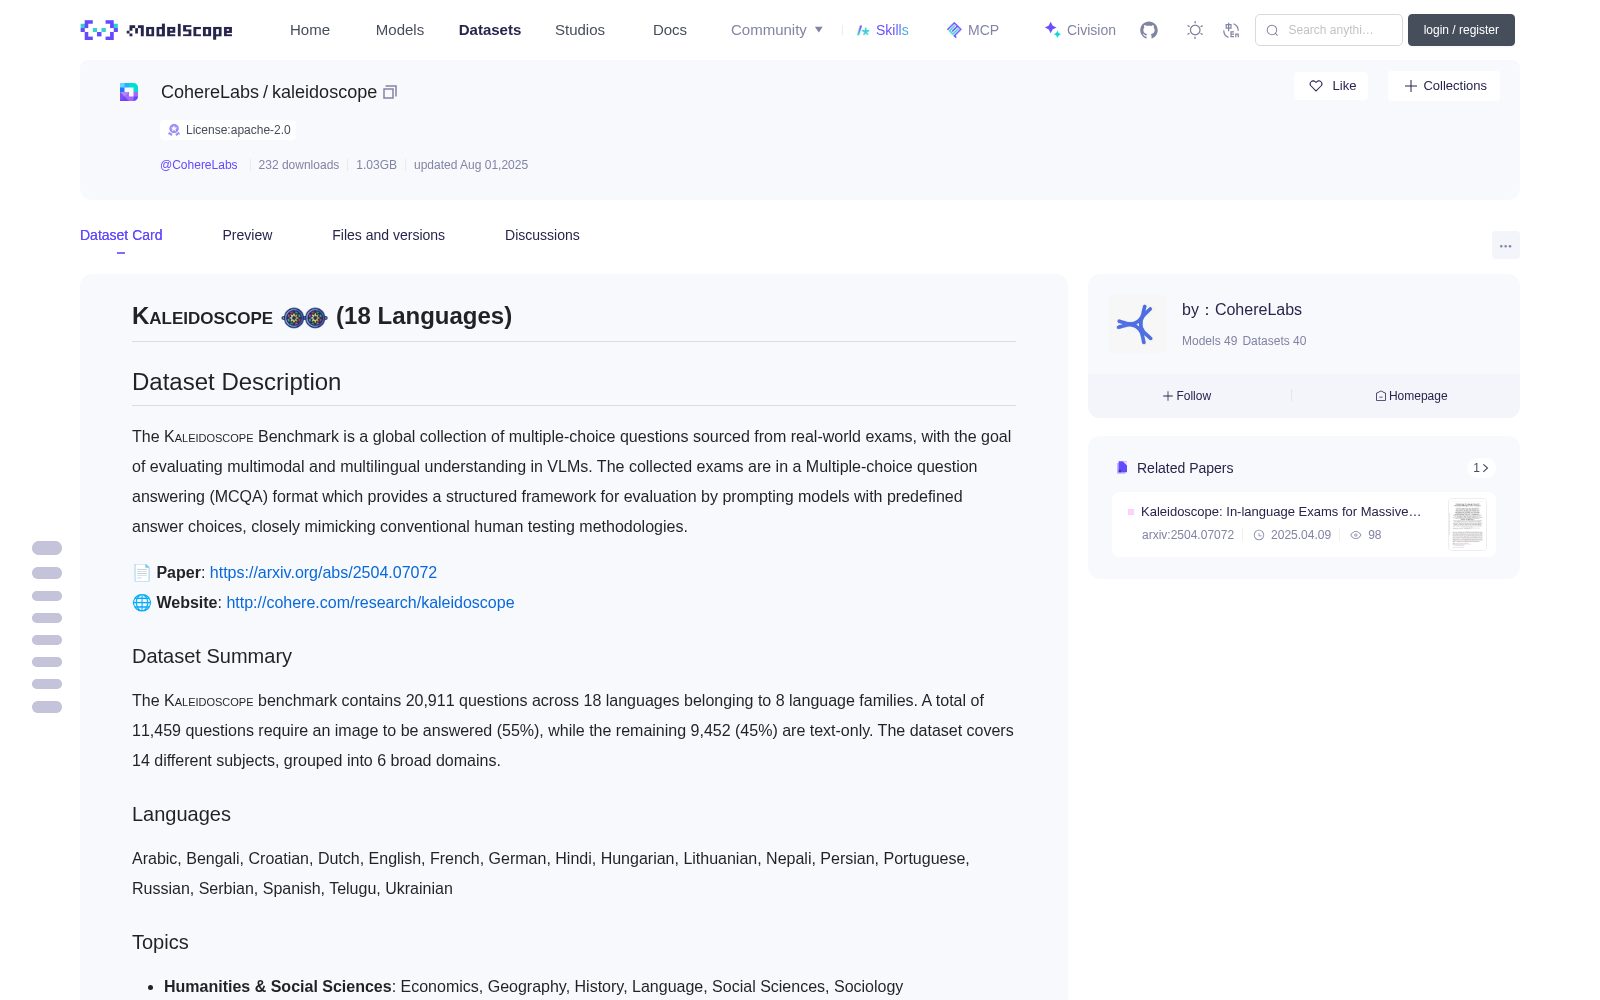Open Kaleidoscope In-language Exams paper
The width and height of the screenshot is (1600, 1000).
(x=1281, y=512)
